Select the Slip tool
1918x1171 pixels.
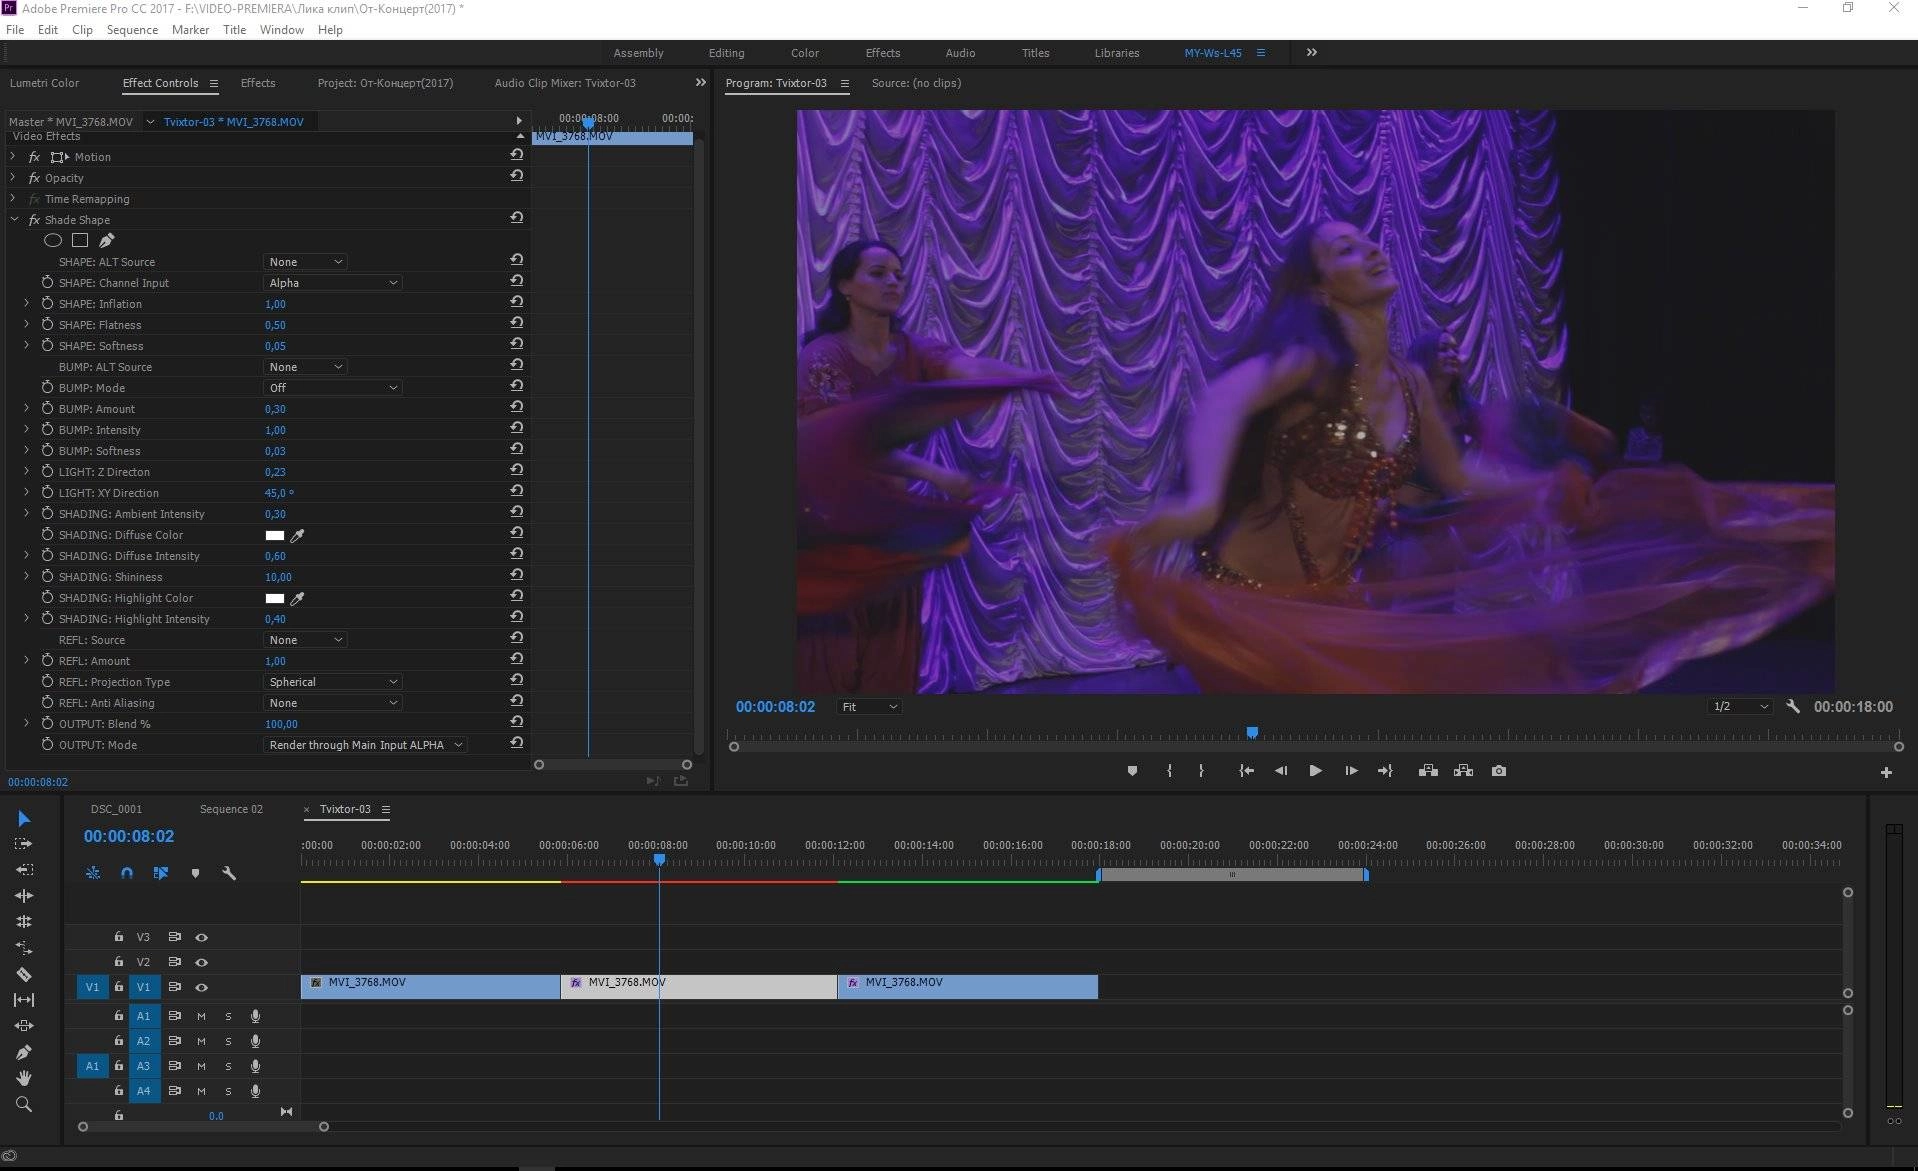click(24, 1000)
